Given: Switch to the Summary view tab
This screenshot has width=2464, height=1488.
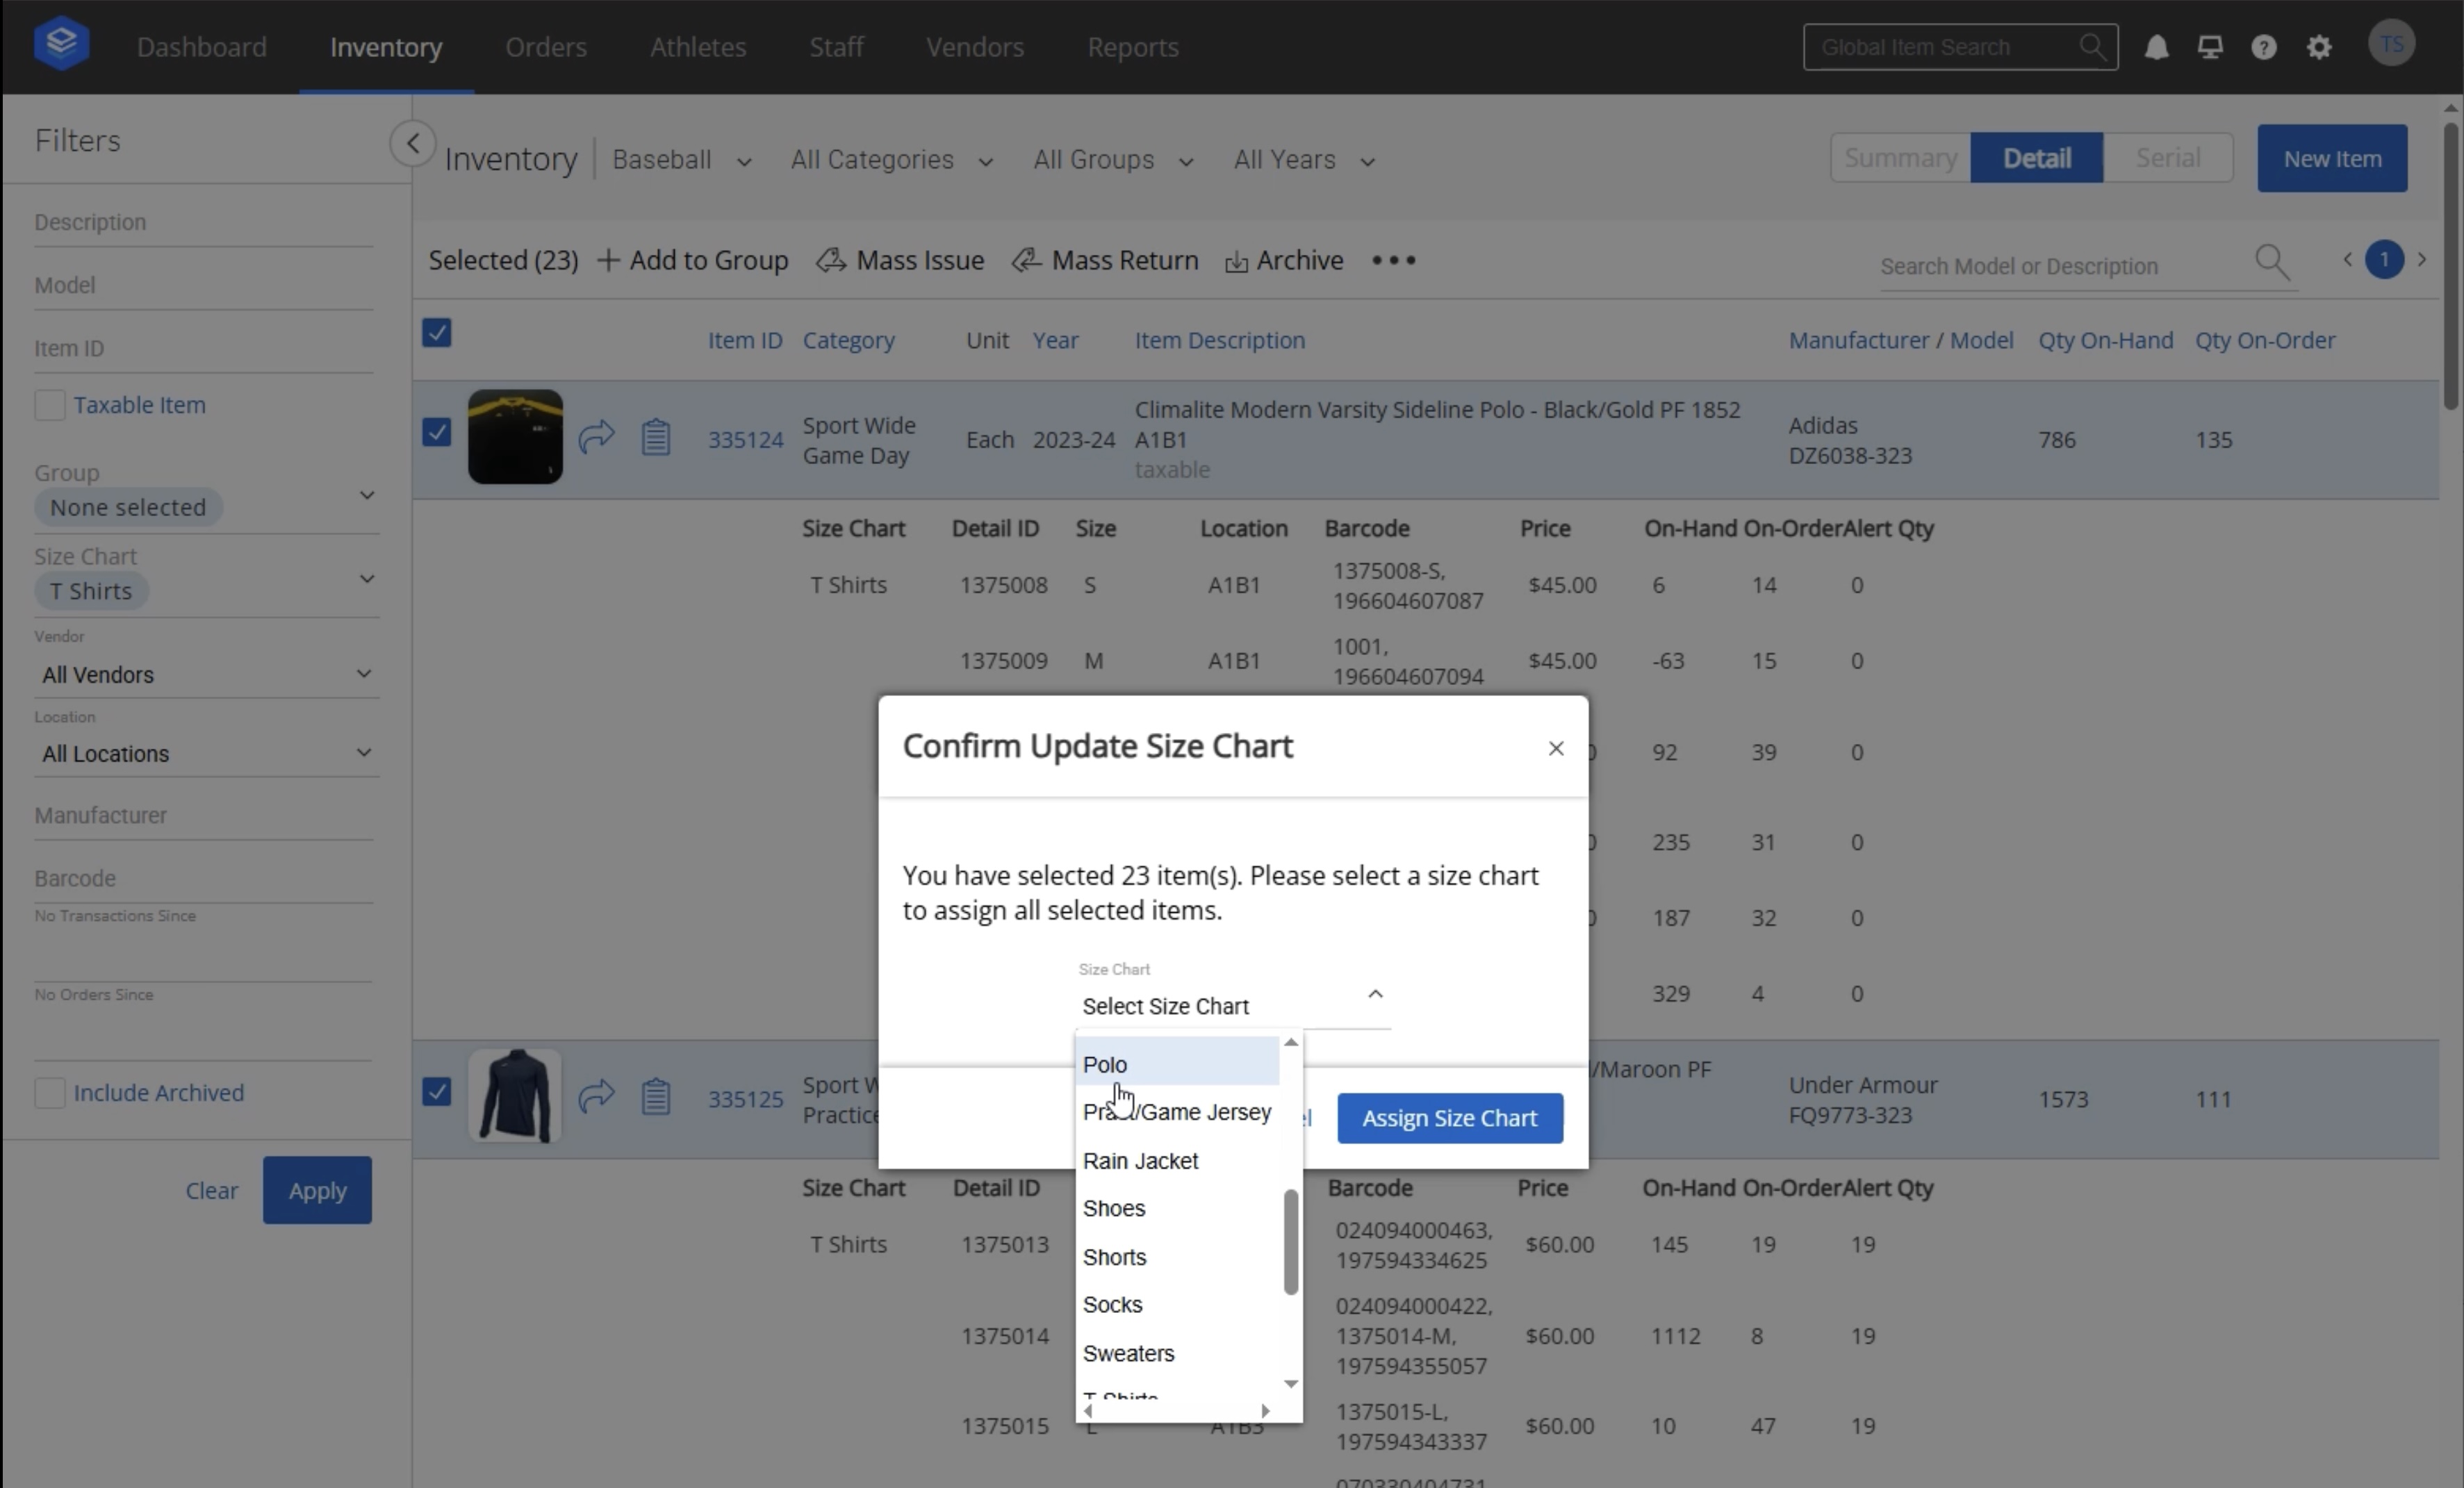Looking at the screenshot, I should click(x=1900, y=158).
